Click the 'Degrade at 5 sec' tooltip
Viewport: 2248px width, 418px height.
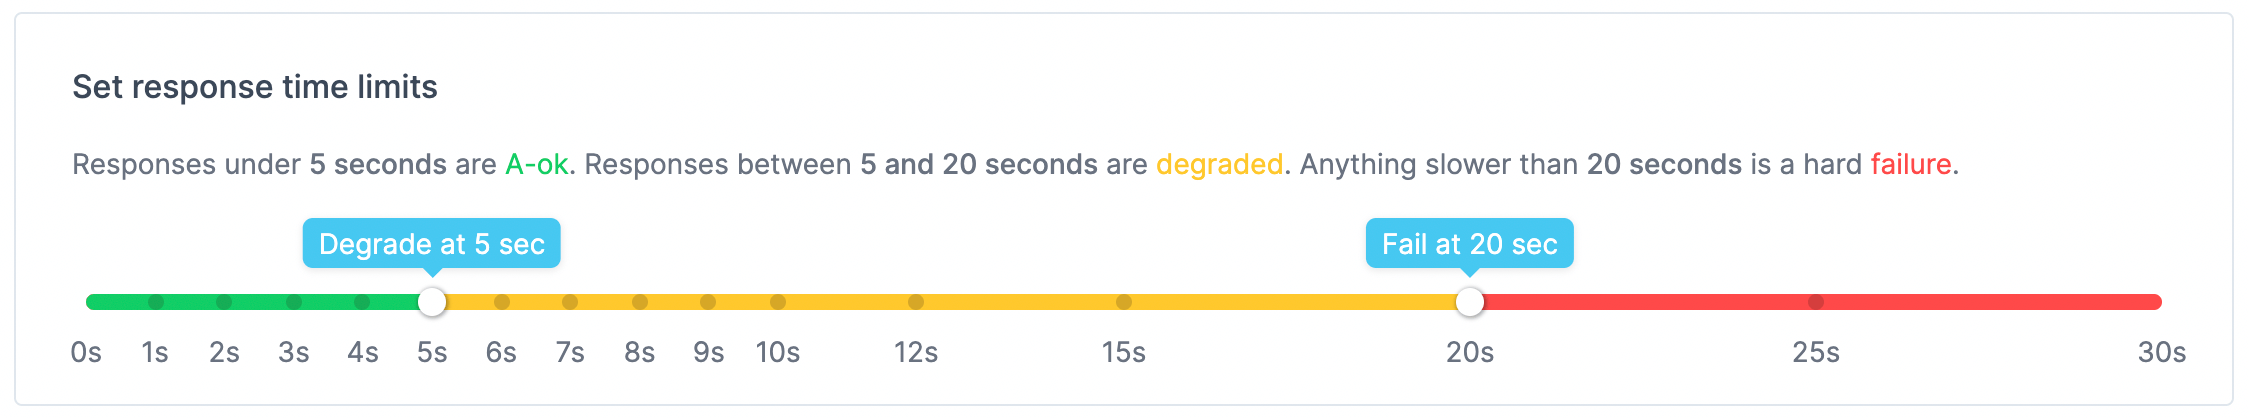432,244
